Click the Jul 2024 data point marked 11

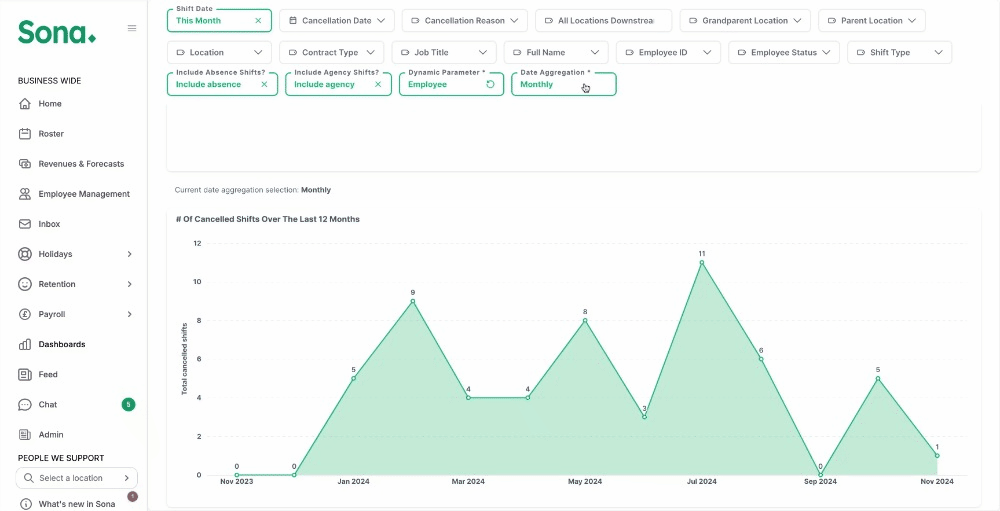702,262
